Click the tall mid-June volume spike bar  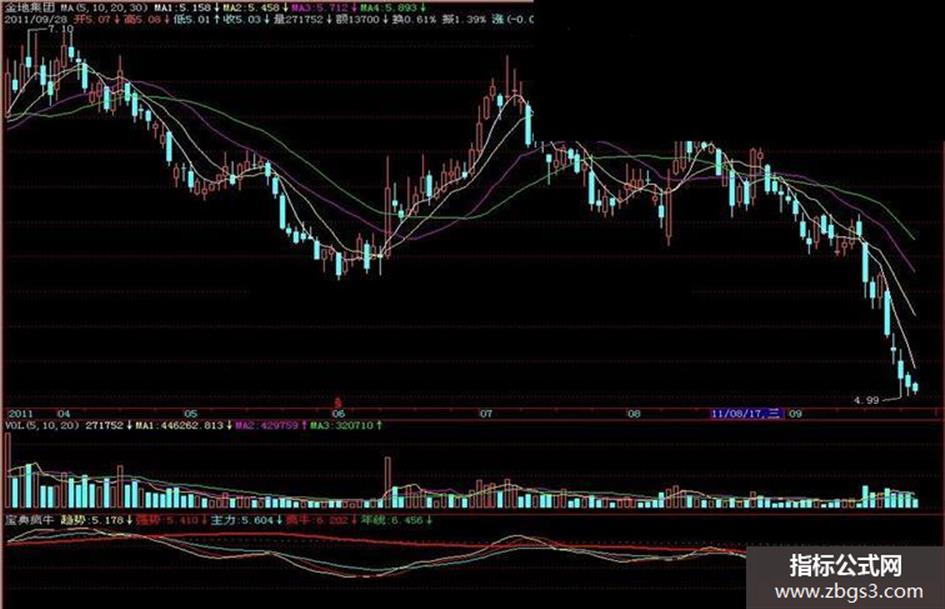[x=388, y=482]
